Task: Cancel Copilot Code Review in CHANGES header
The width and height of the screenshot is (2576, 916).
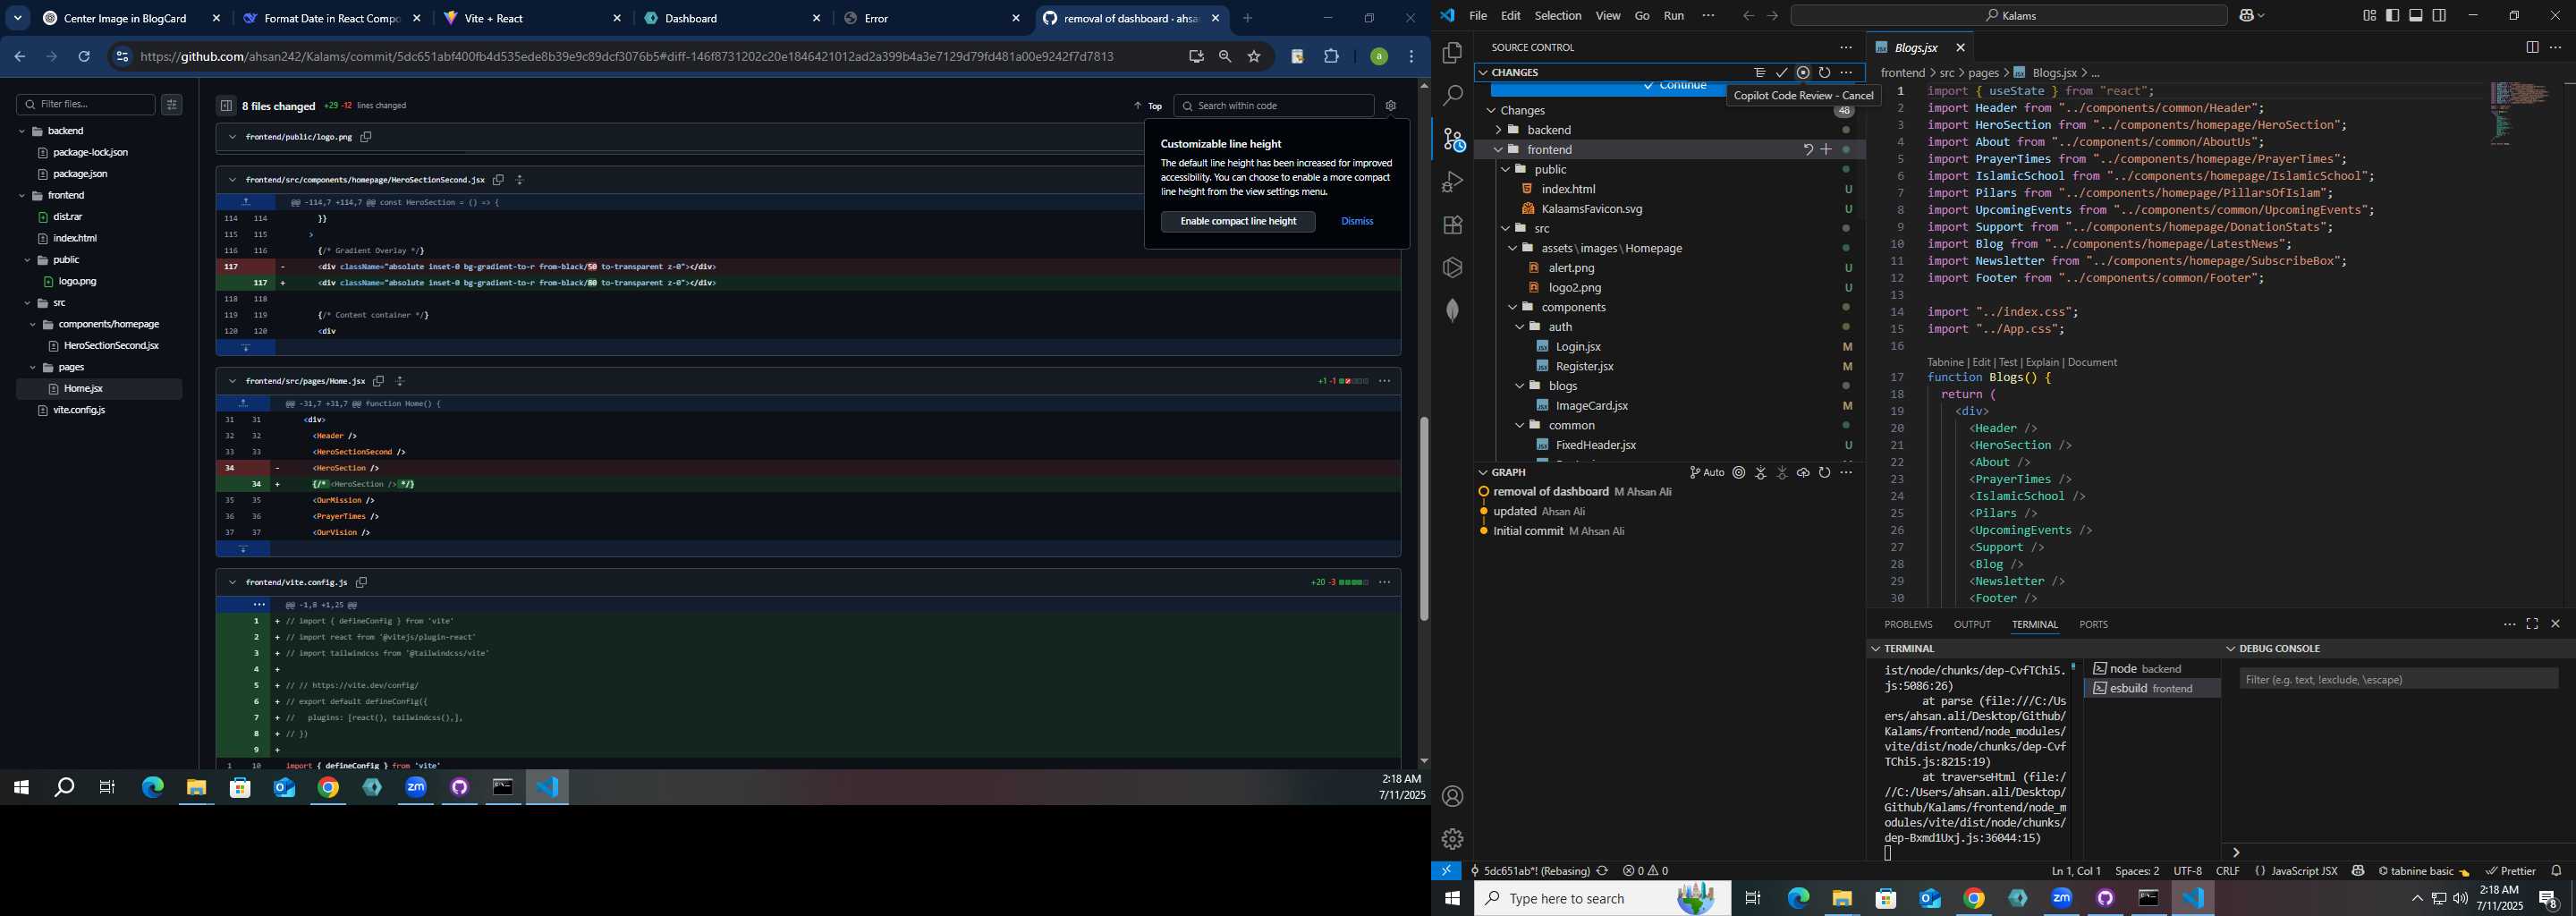Action: [x=1803, y=72]
